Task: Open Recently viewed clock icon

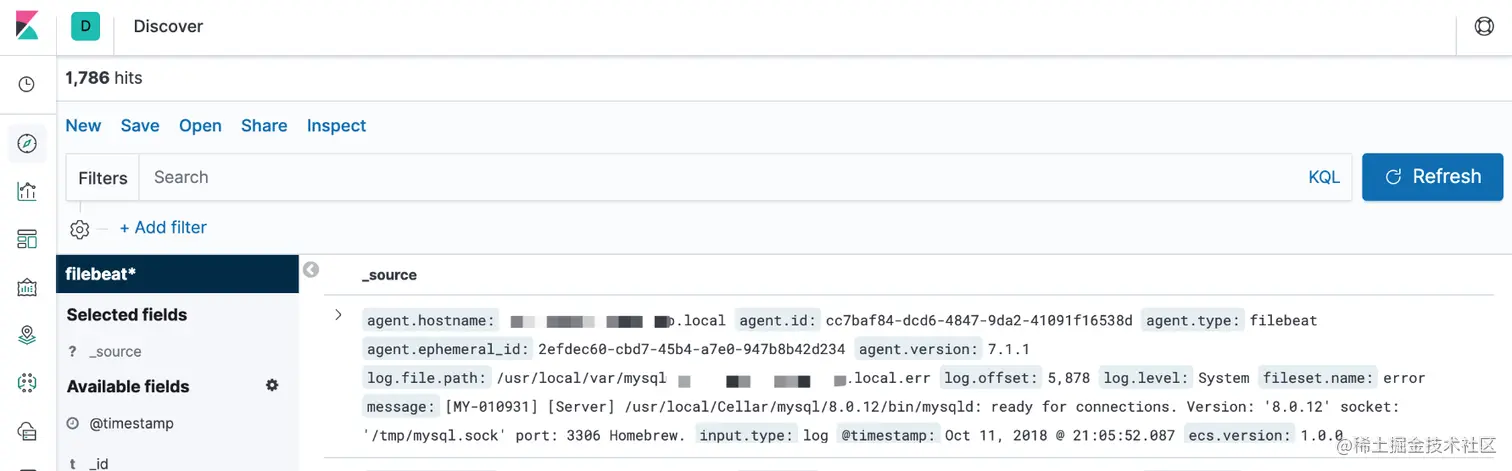Action: click(27, 85)
